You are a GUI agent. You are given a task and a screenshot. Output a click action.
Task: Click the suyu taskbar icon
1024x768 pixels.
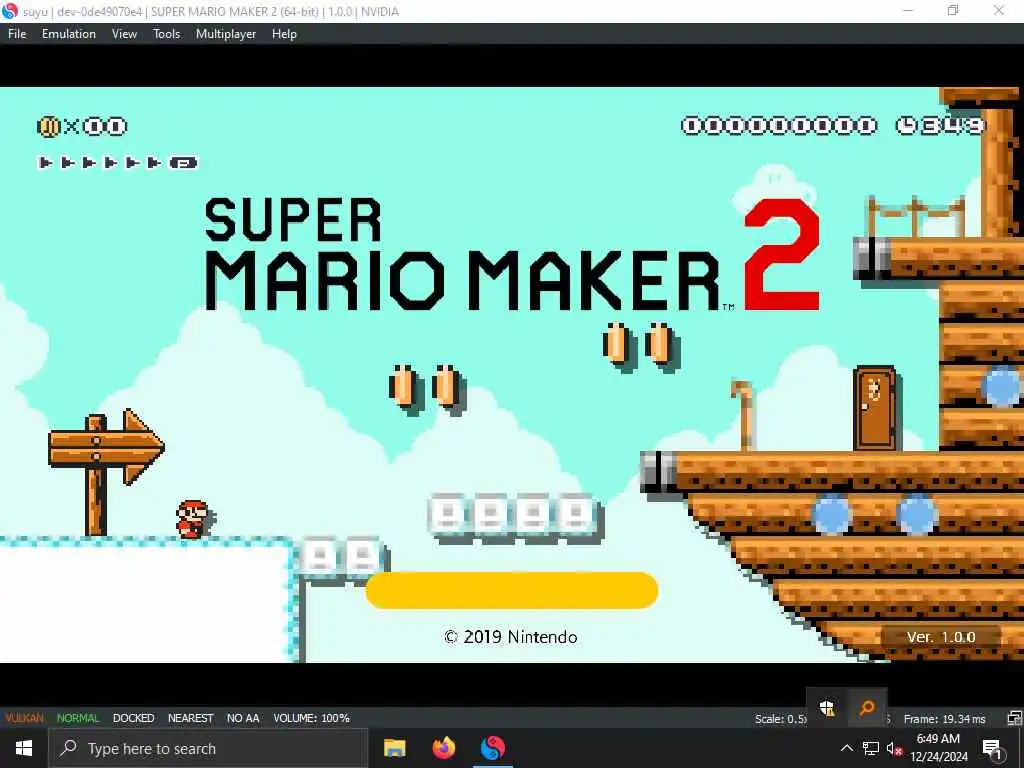(x=493, y=748)
